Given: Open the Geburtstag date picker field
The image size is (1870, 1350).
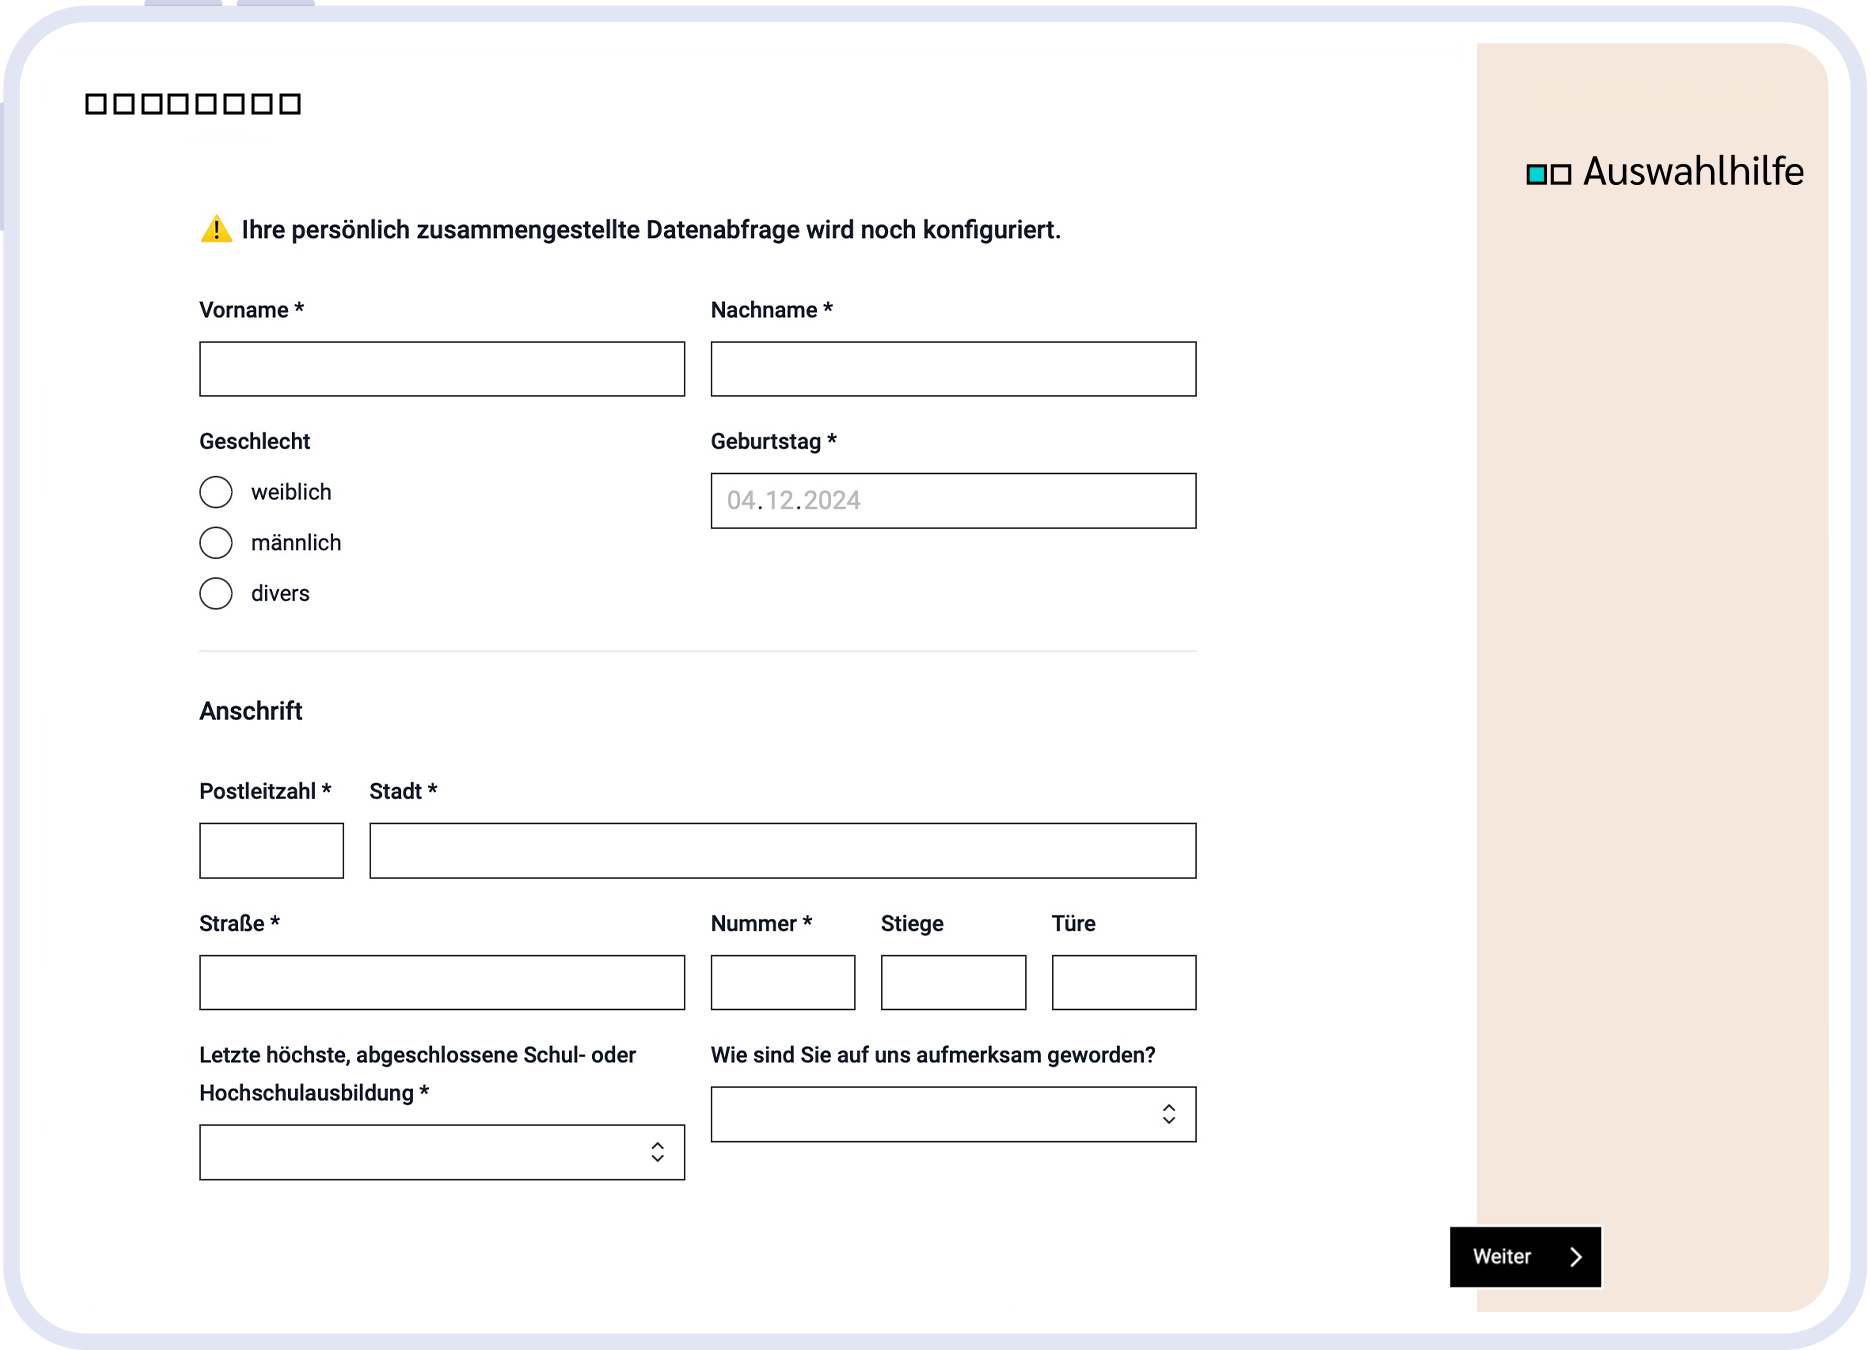Looking at the screenshot, I should point(952,500).
